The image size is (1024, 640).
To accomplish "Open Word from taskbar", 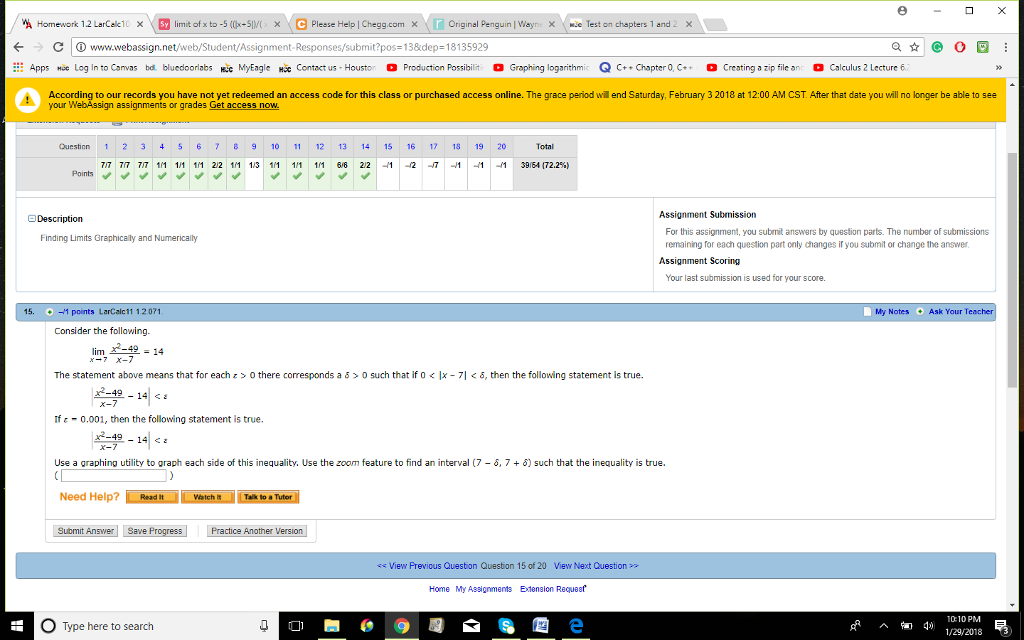I will tap(541, 626).
